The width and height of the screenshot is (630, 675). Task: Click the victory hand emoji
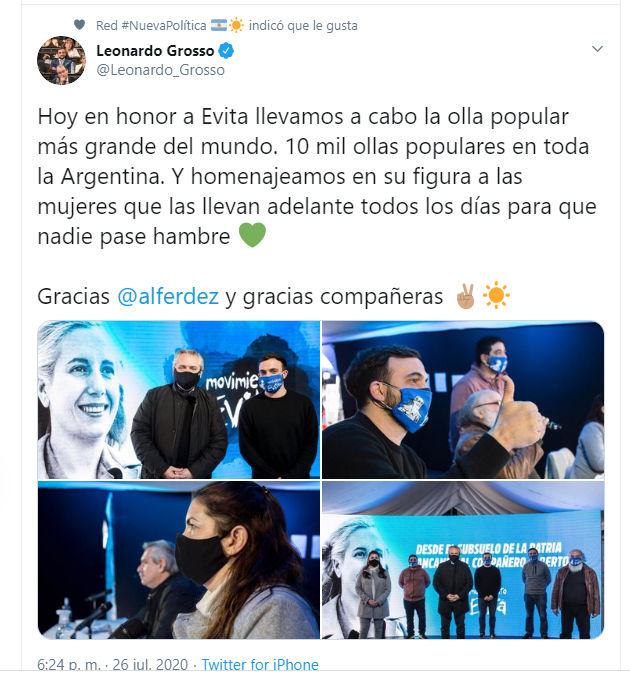click(x=466, y=296)
